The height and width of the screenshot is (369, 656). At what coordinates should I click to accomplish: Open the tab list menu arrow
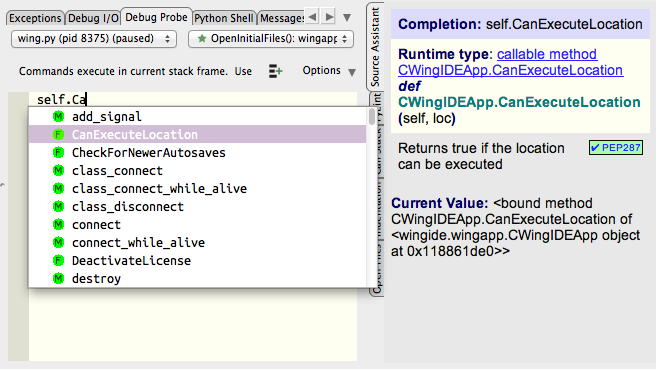pyautogui.click(x=347, y=18)
